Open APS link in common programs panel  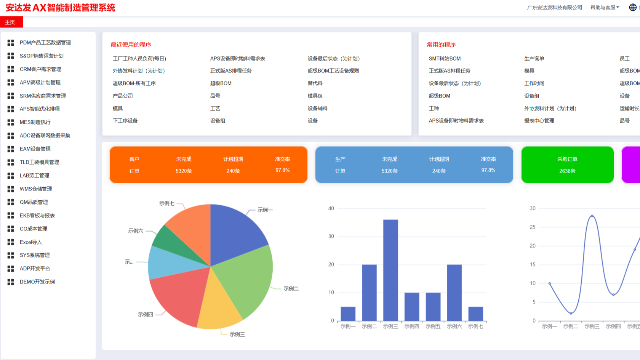coord(456,121)
